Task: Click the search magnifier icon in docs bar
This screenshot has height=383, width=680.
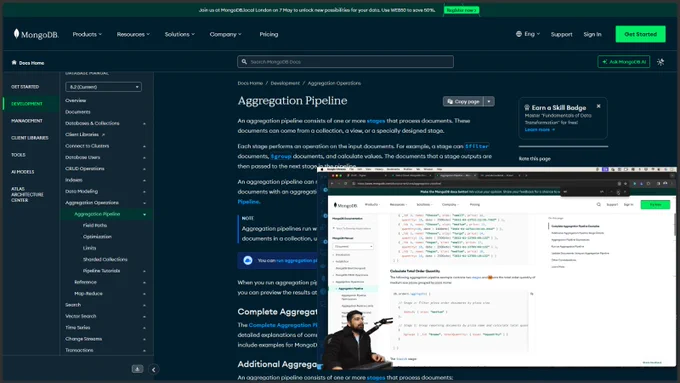Action: 244,62
